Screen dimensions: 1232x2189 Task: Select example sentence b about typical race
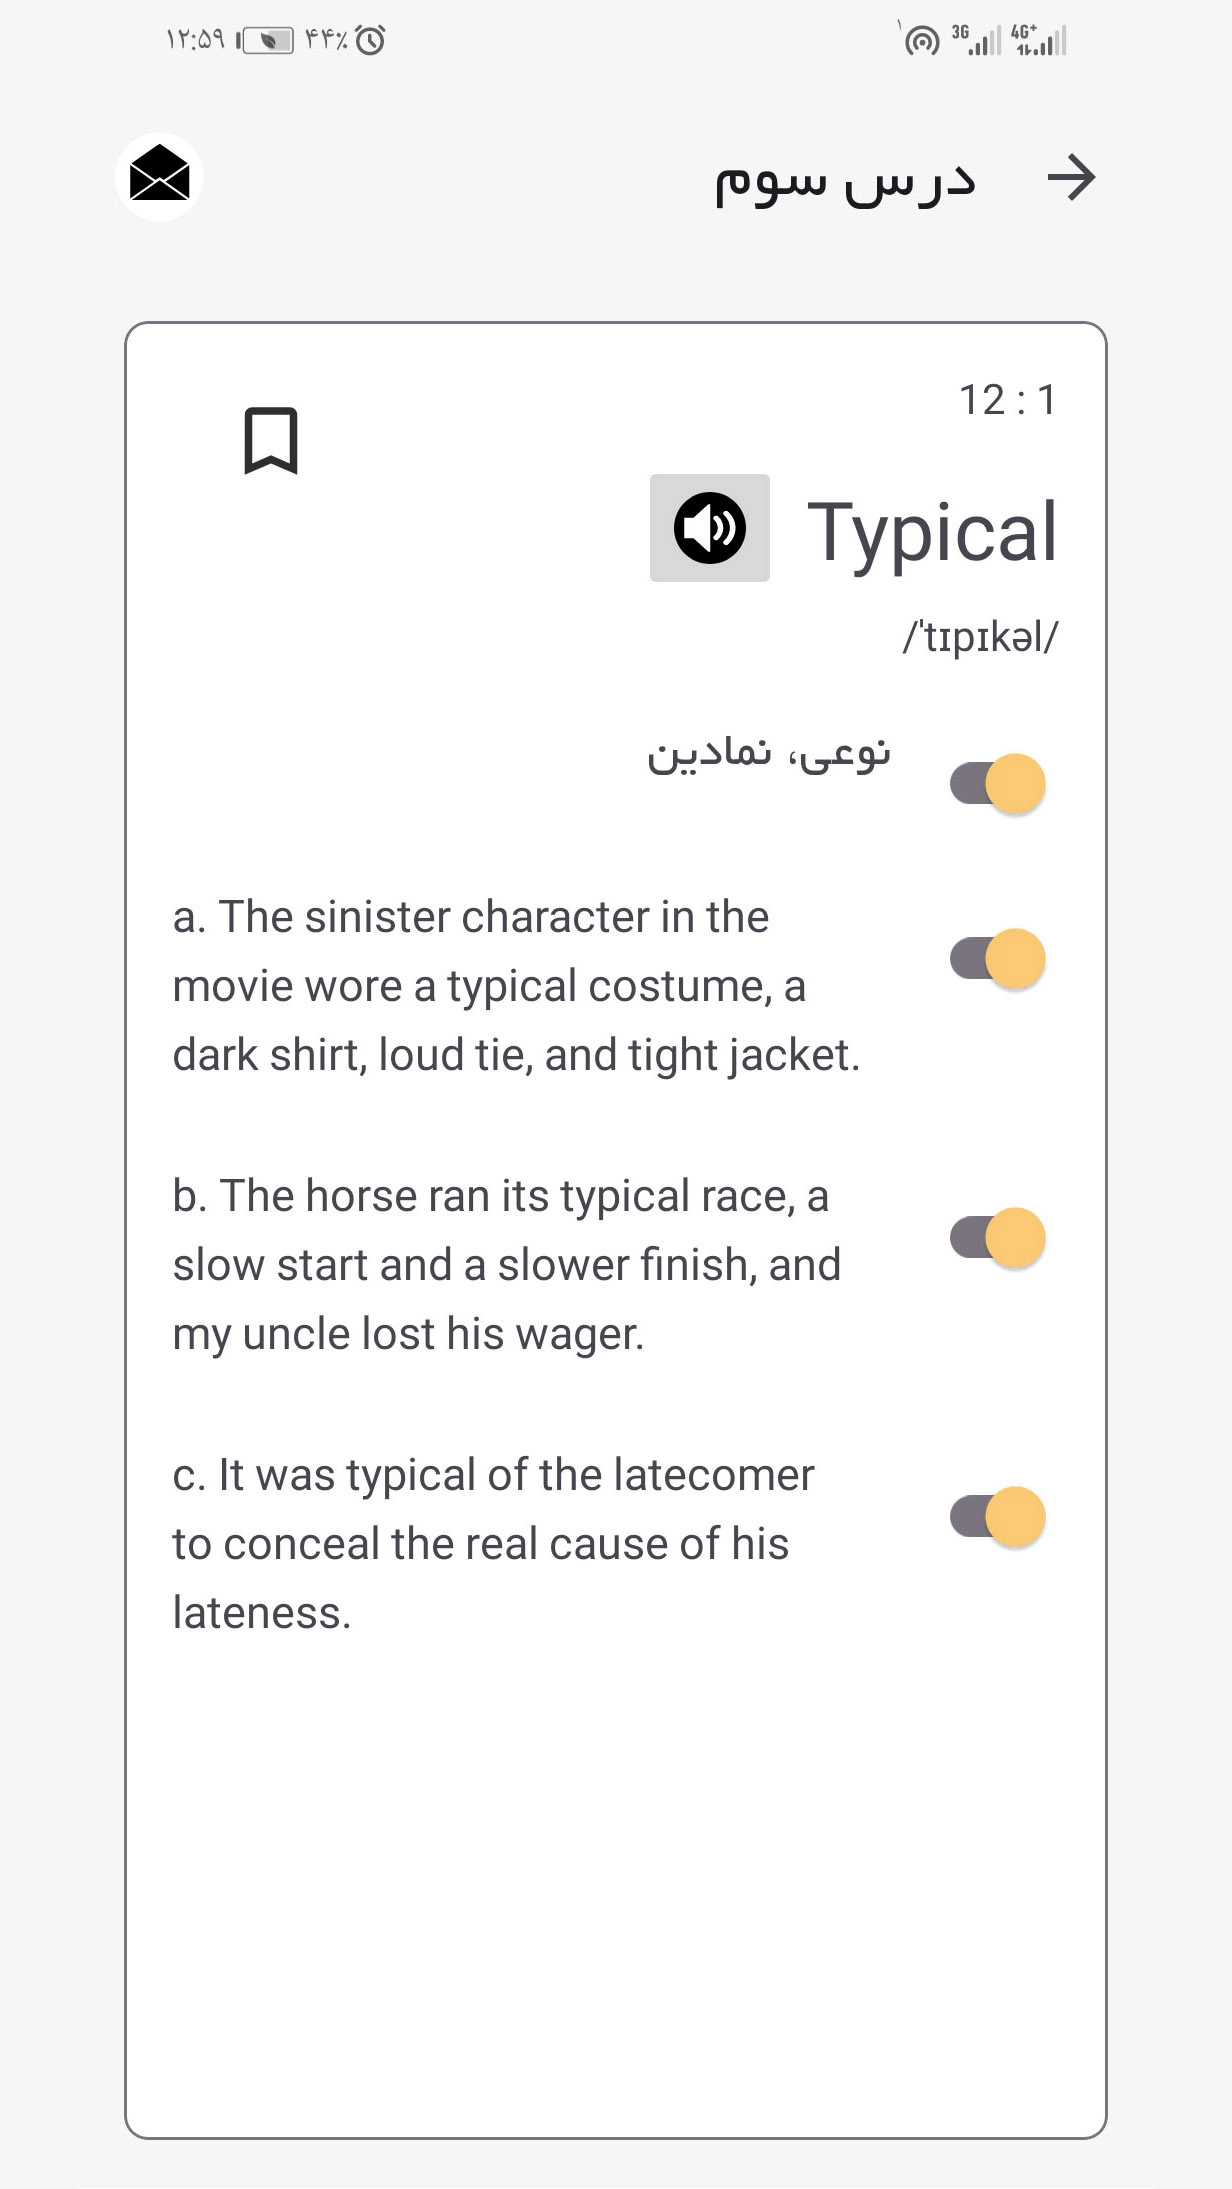pyautogui.click(x=507, y=1265)
